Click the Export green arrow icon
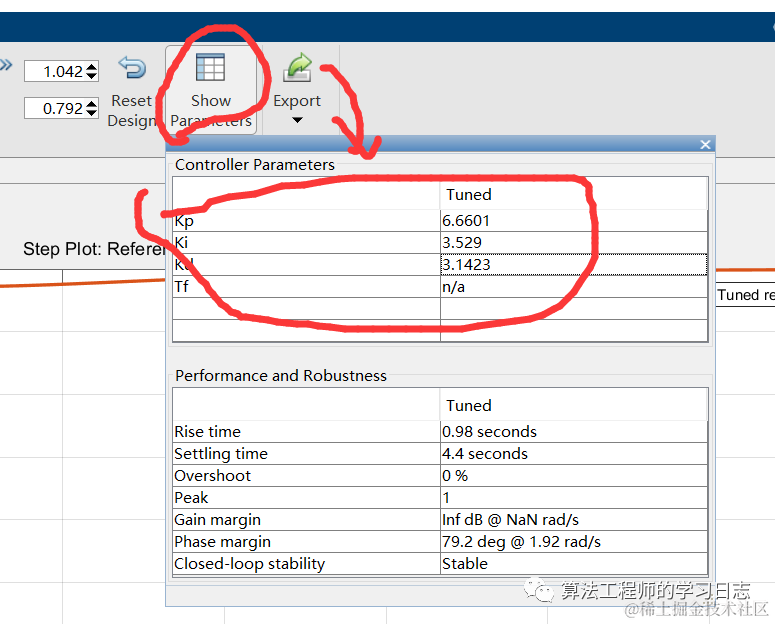This screenshot has width=775, height=624. pos(298,67)
